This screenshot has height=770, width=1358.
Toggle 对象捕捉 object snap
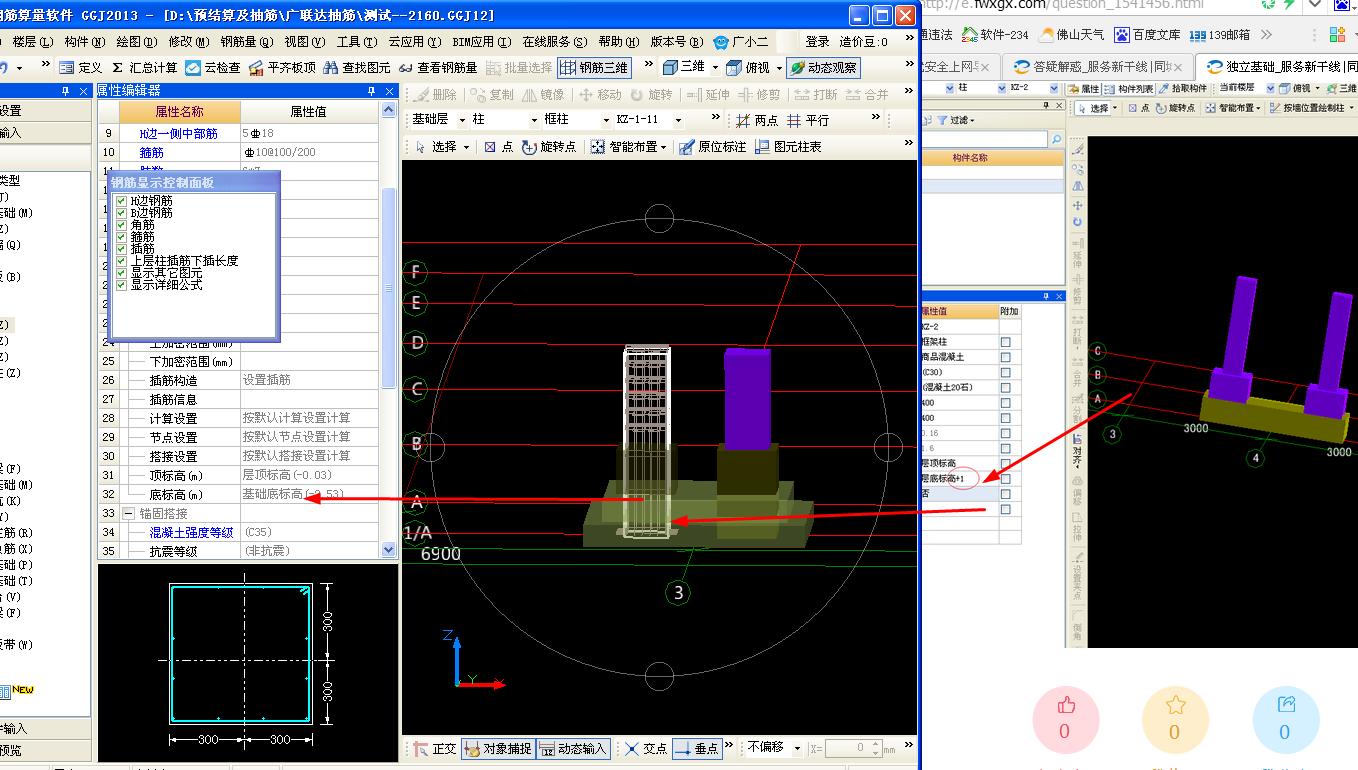[x=498, y=748]
